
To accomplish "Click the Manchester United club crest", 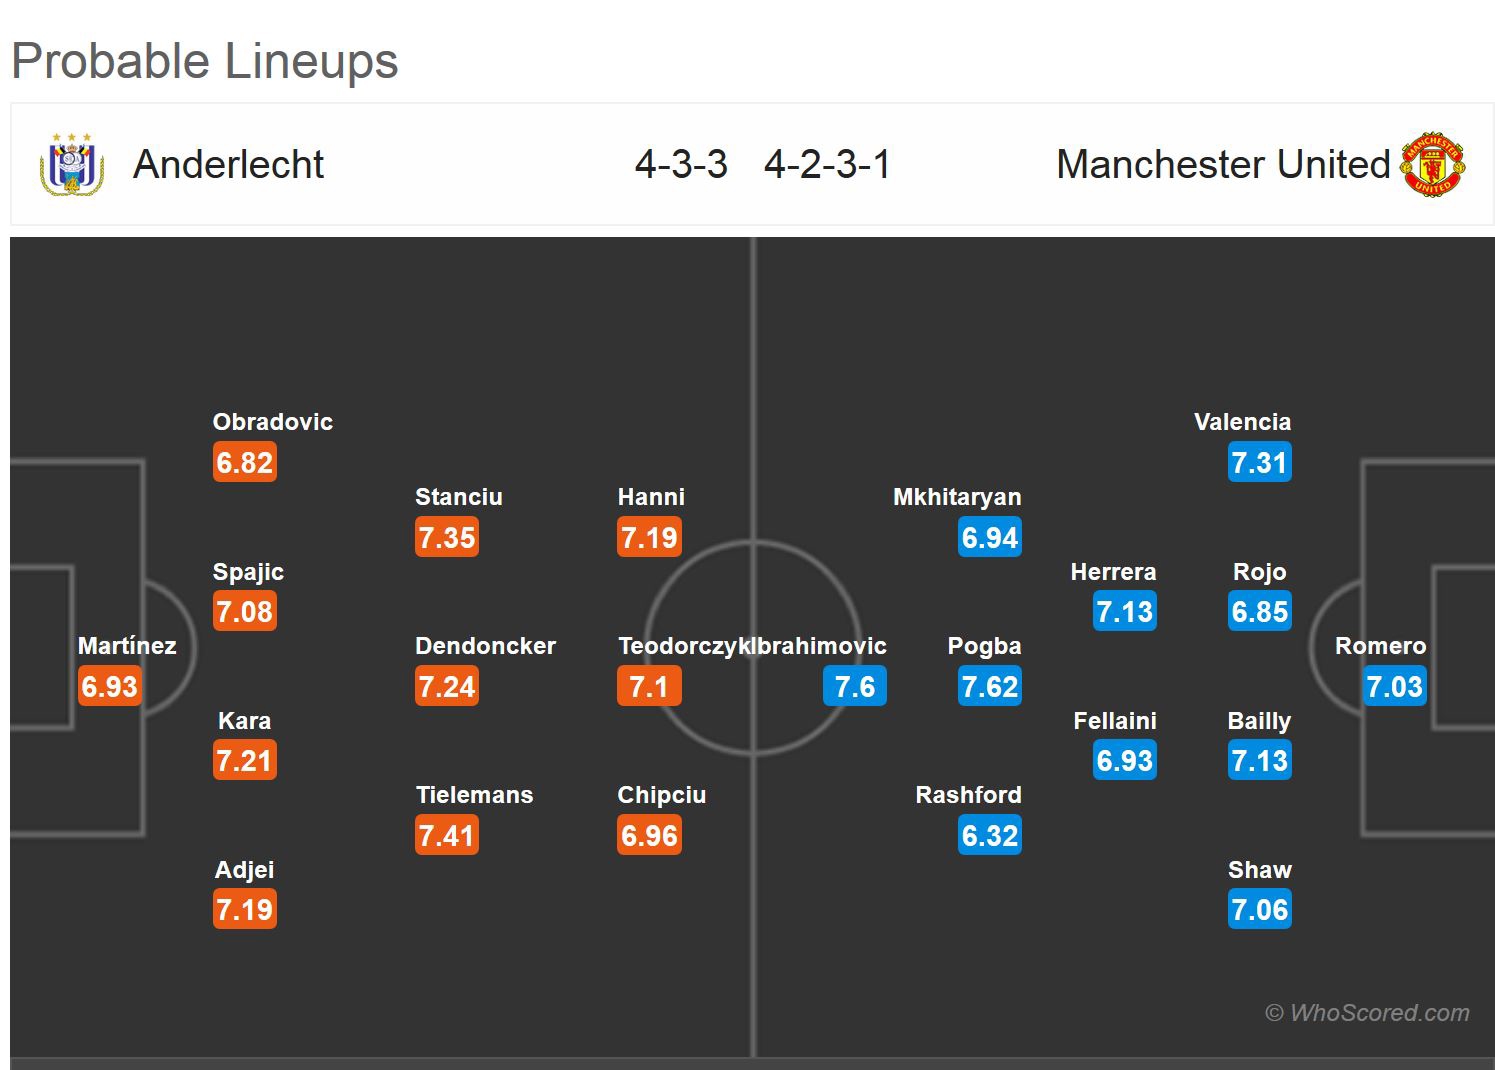I will (x=1433, y=164).
